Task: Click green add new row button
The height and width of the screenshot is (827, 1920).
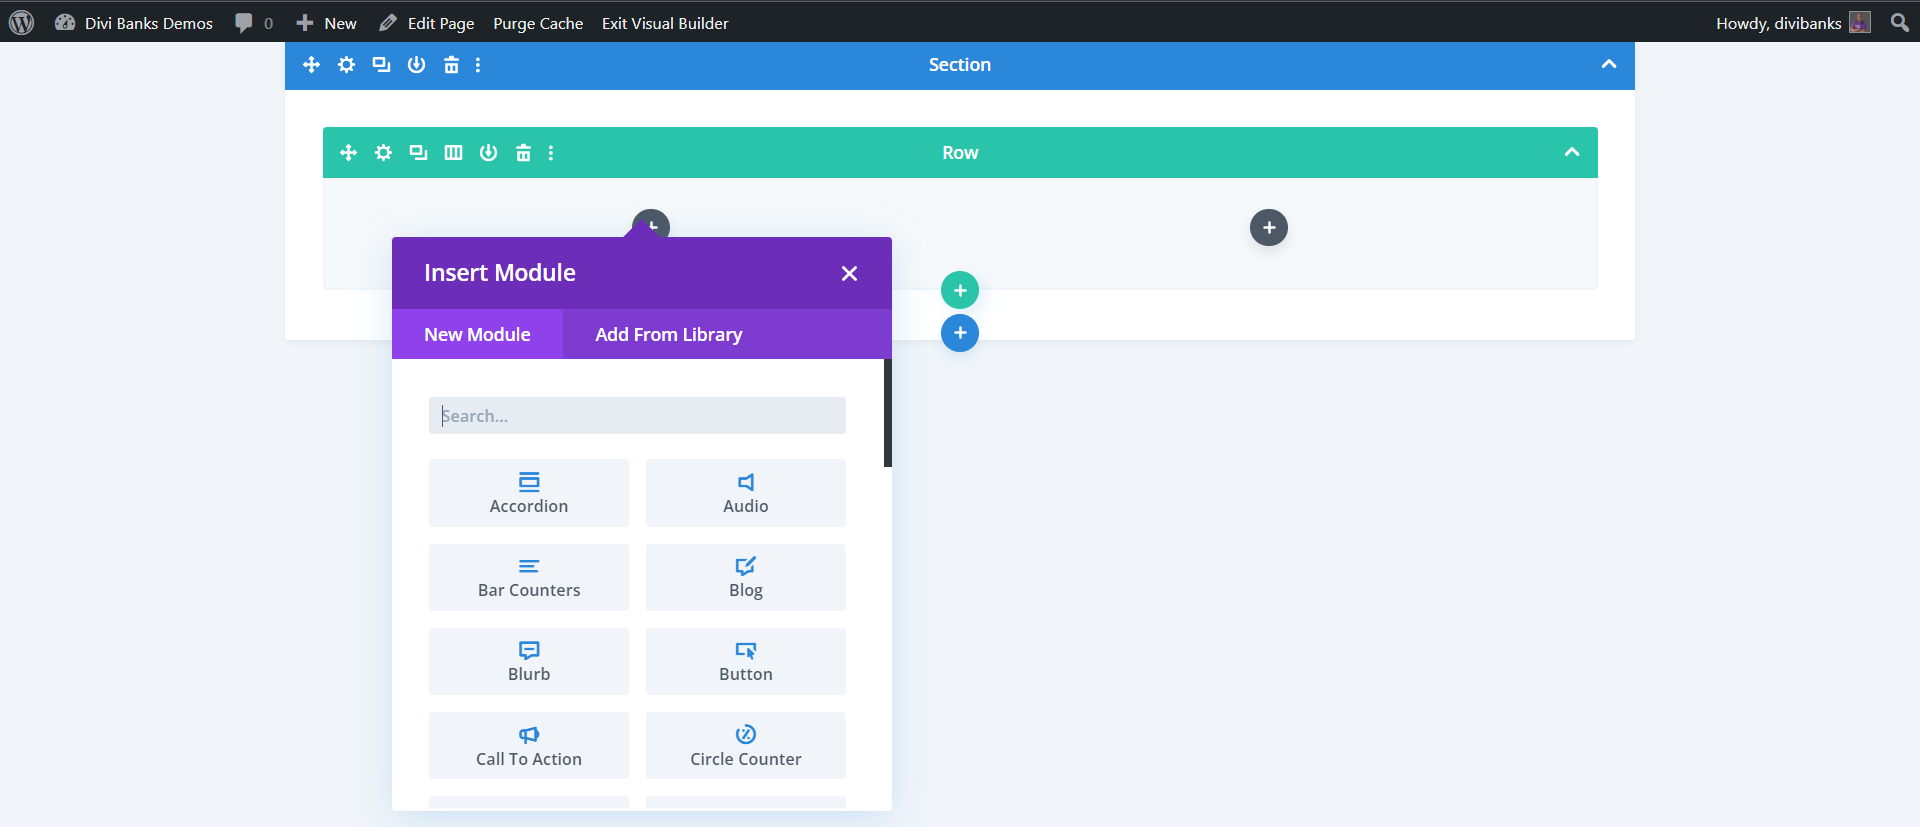Action: 960,291
